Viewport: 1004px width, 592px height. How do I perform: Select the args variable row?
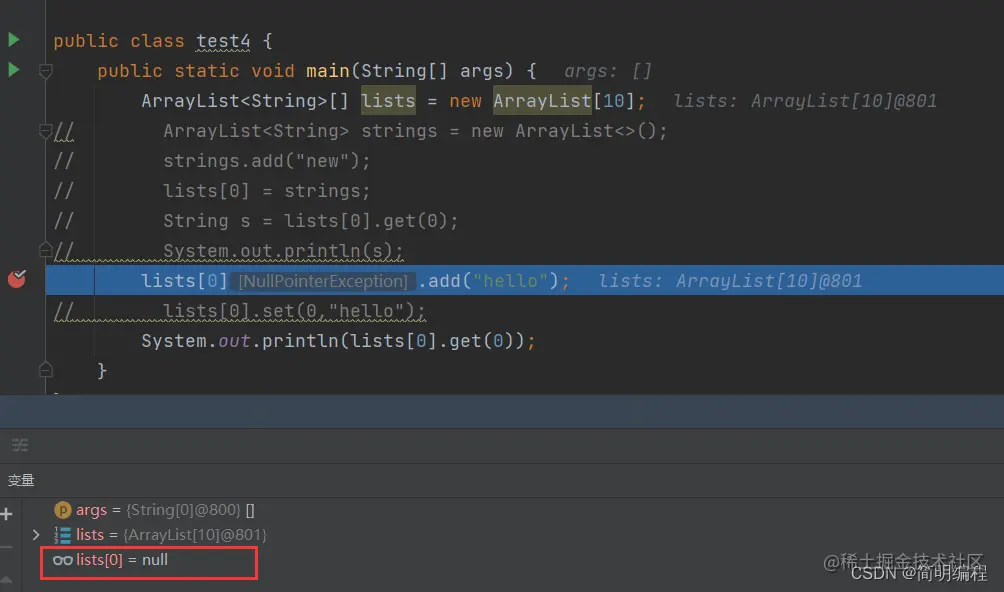point(154,510)
